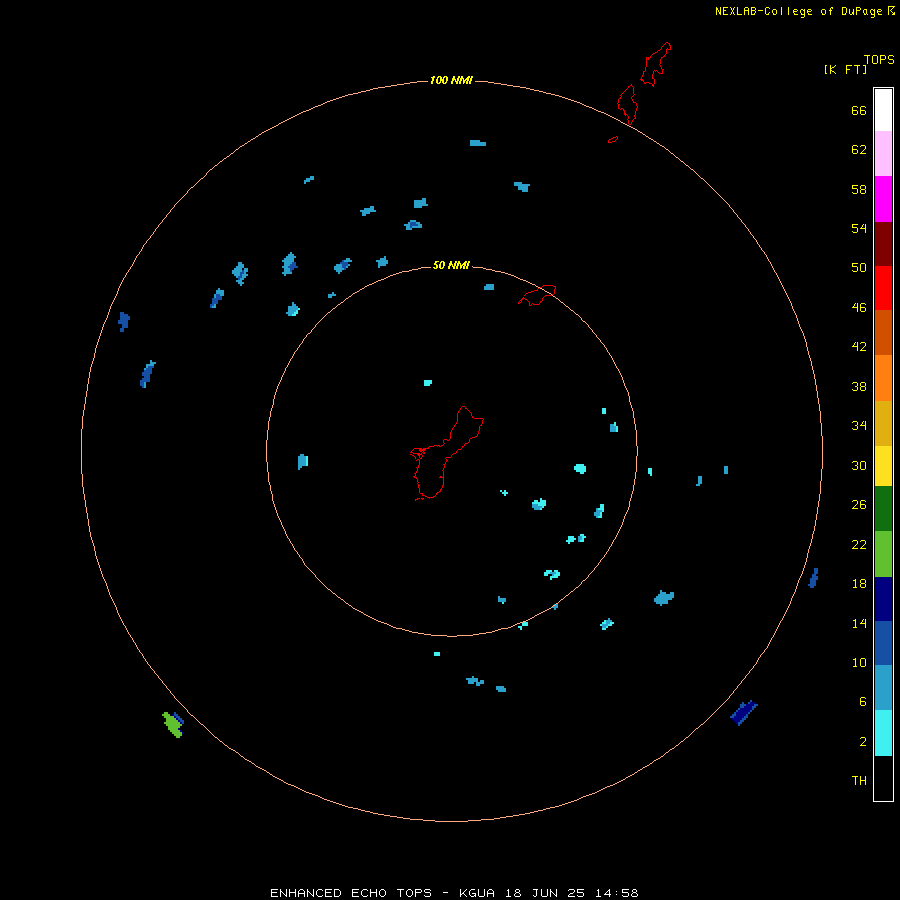This screenshot has width=900, height=900.
Task: Select the 66 legend value
Action: [x=859, y=111]
